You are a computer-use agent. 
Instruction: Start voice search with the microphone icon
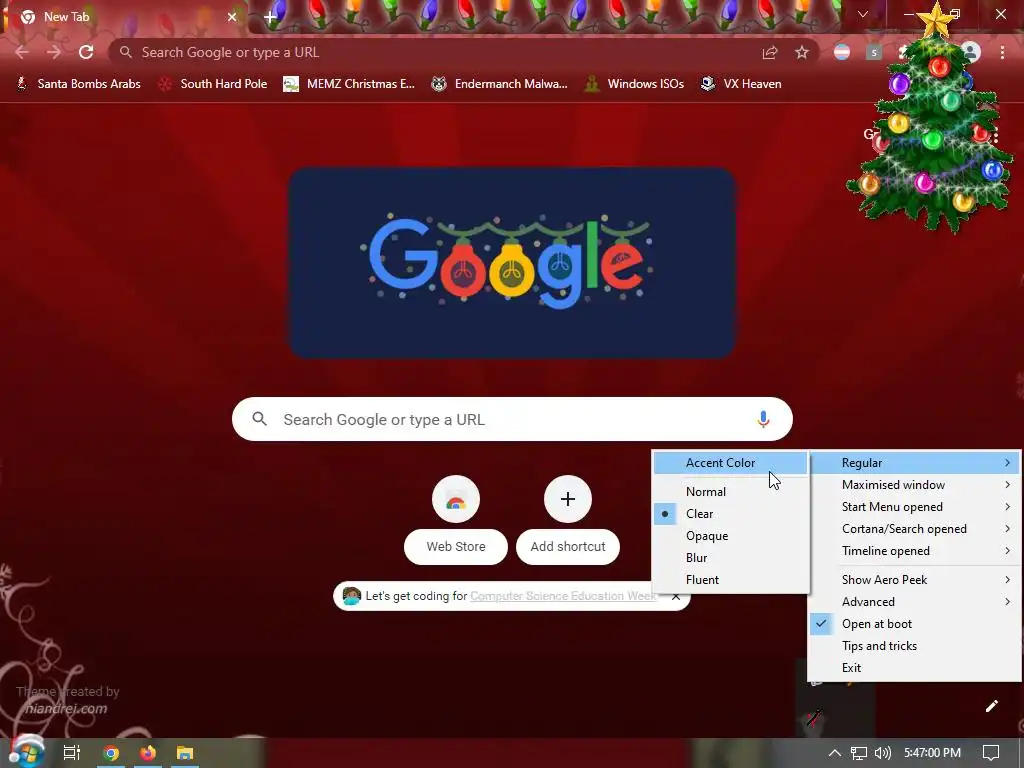click(763, 419)
